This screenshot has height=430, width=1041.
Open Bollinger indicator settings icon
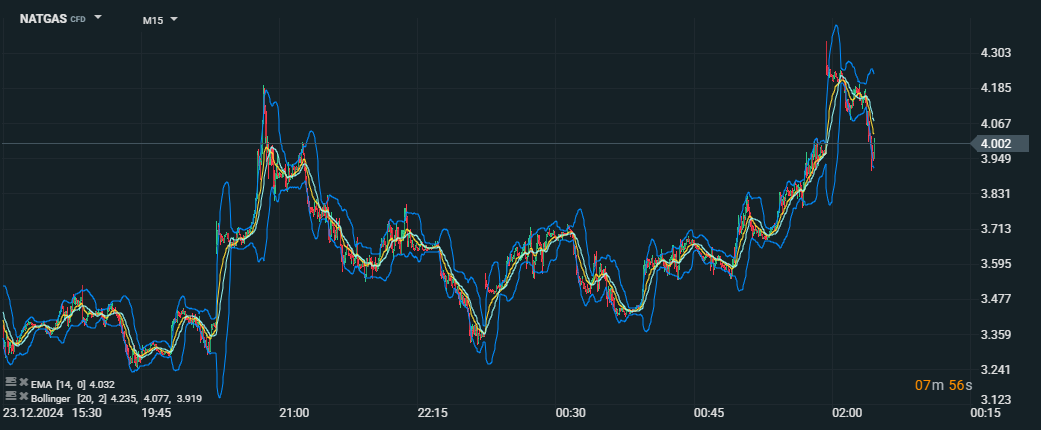[x=10, y=397]
